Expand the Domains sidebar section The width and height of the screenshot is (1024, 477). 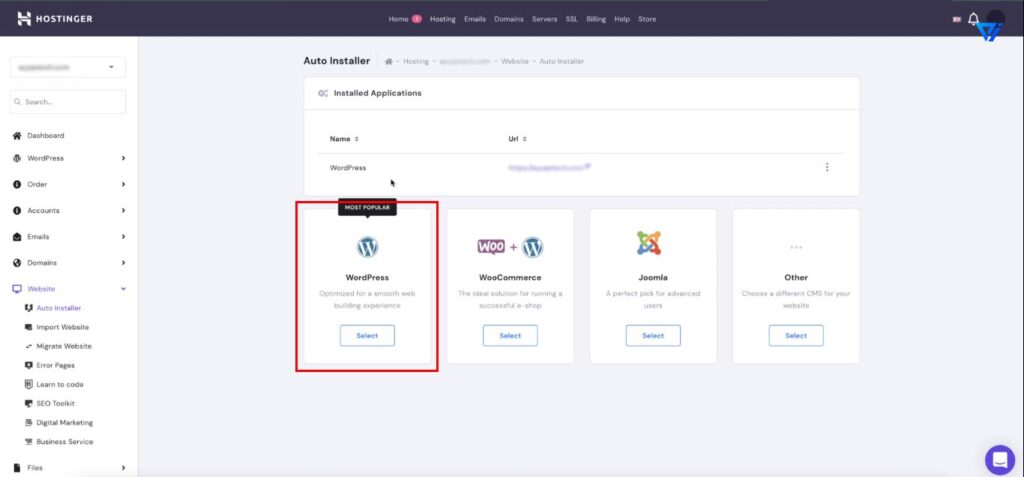tap(123, 263)
